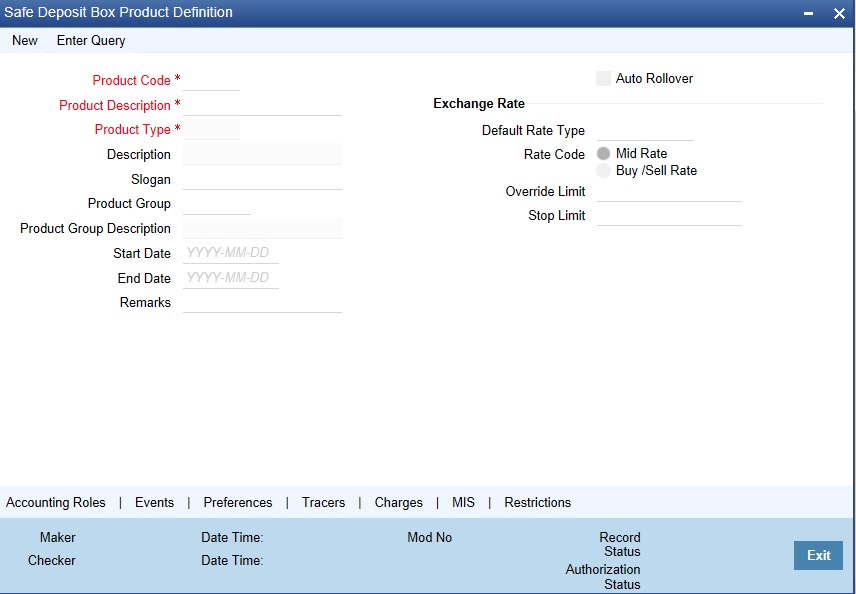Focus the Product Code field

pyautogui.click(x=211, y=80)
